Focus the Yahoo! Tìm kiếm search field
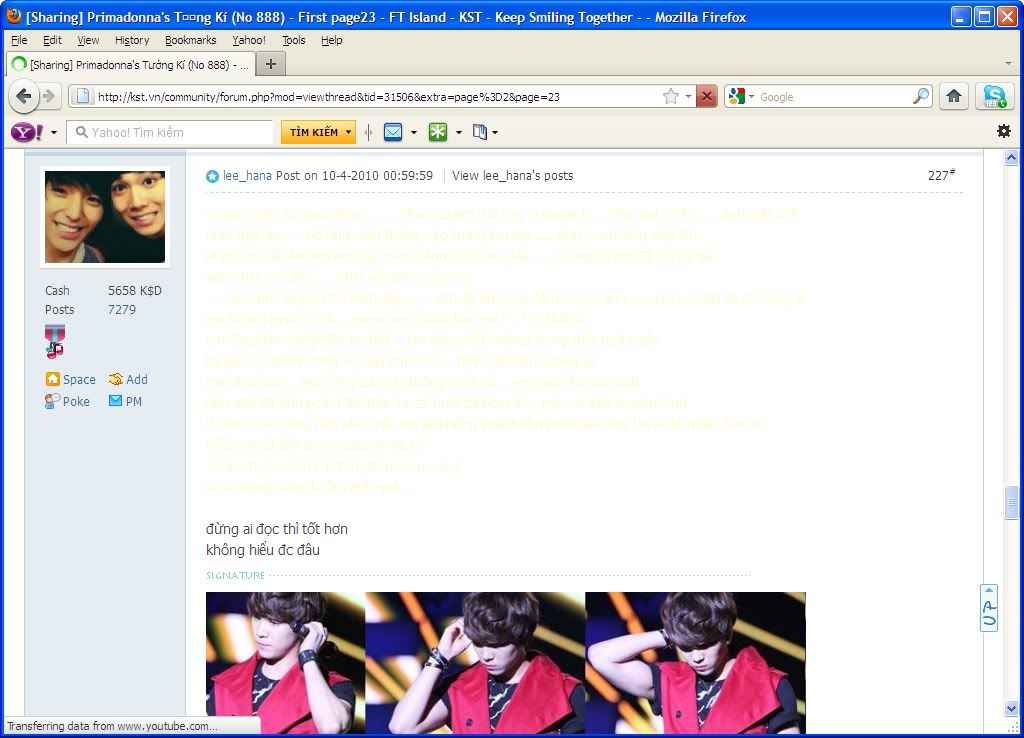Image resolution: width=1024 pixels, height=738 pixels. [171, 133]
